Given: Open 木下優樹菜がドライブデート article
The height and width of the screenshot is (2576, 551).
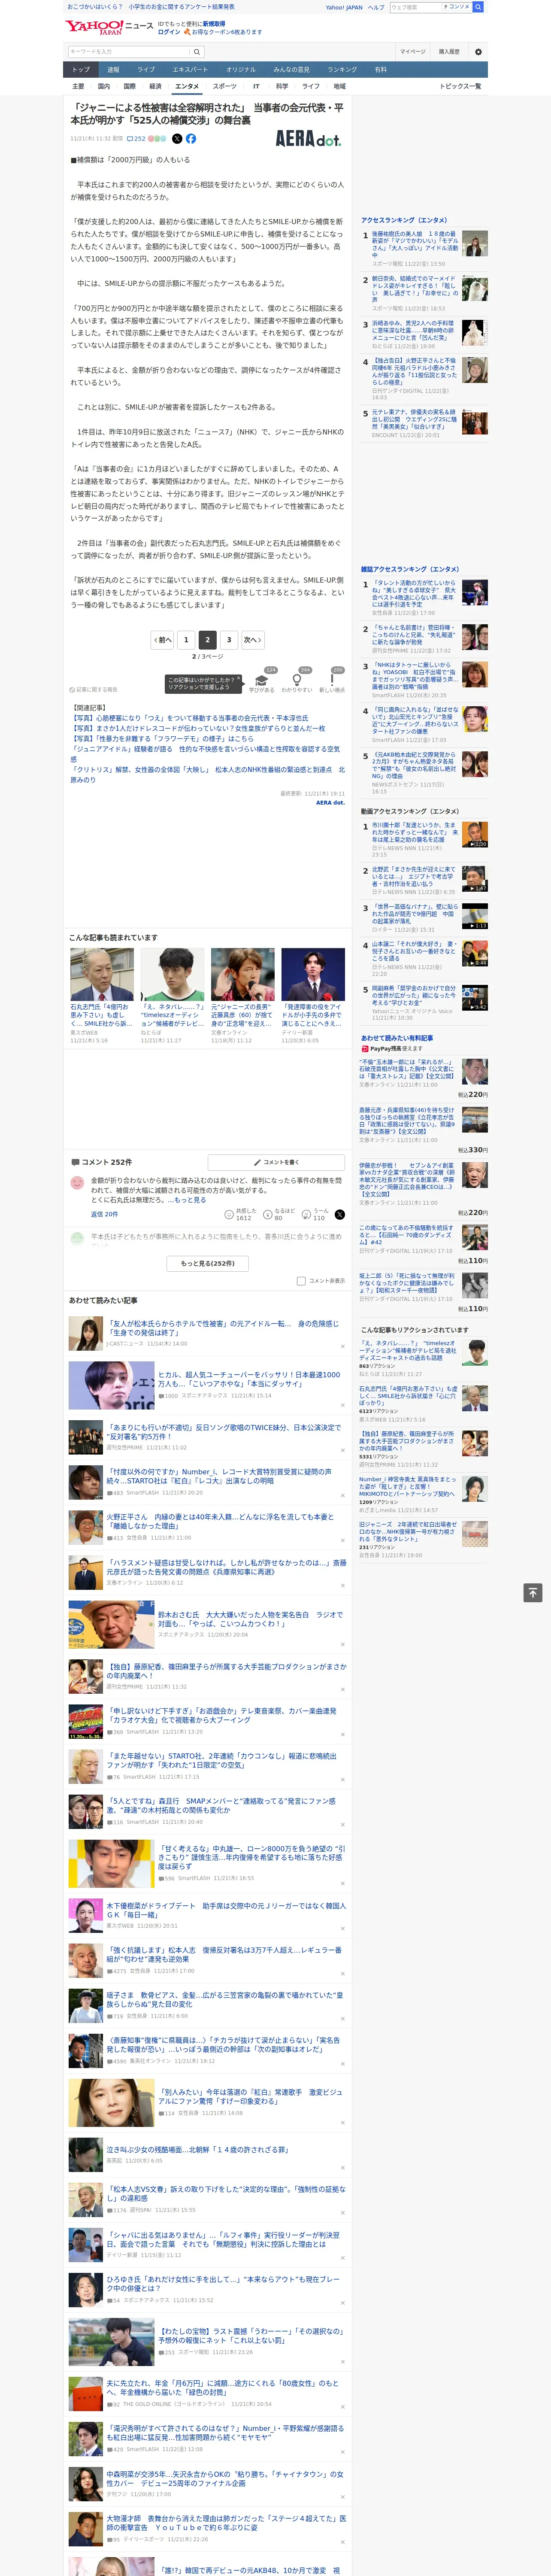Looking at the screenshot, I should point(226,1911).
